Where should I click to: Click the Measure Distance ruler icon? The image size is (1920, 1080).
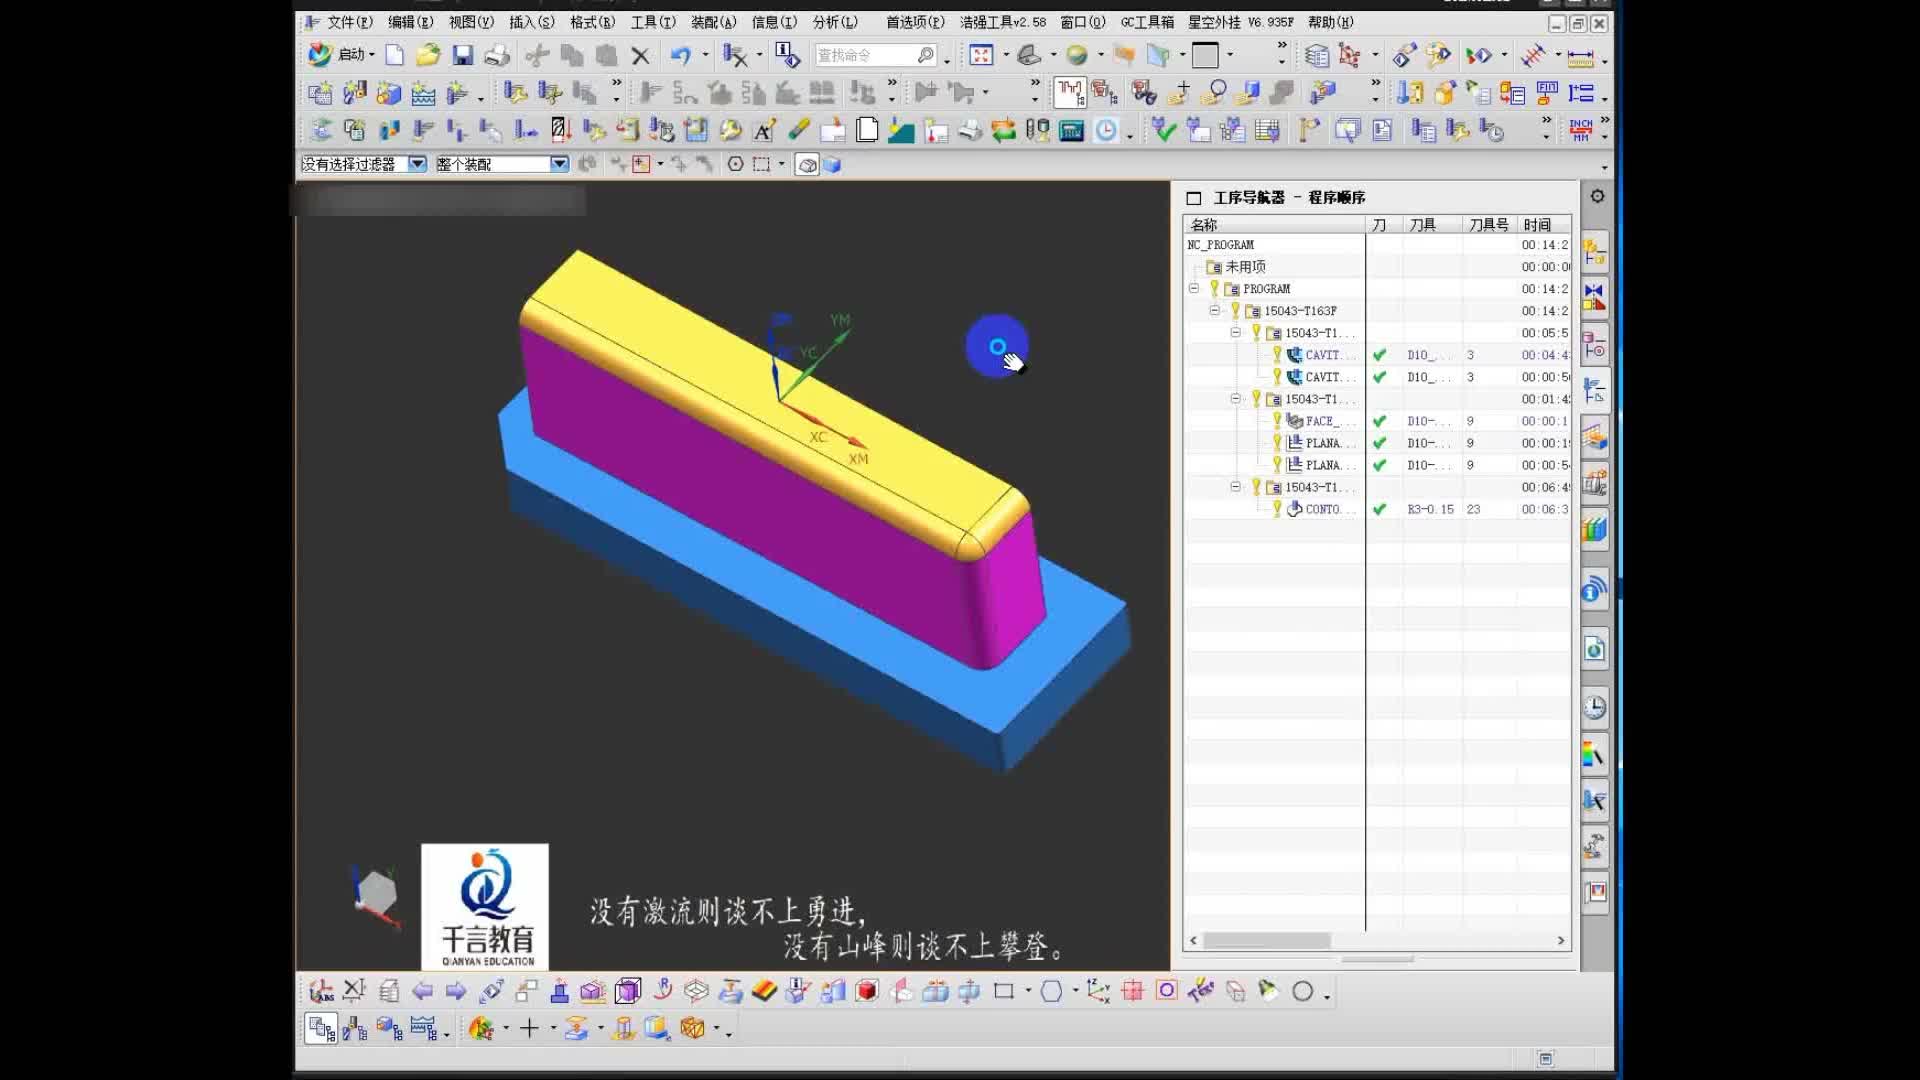[1580, 57]
